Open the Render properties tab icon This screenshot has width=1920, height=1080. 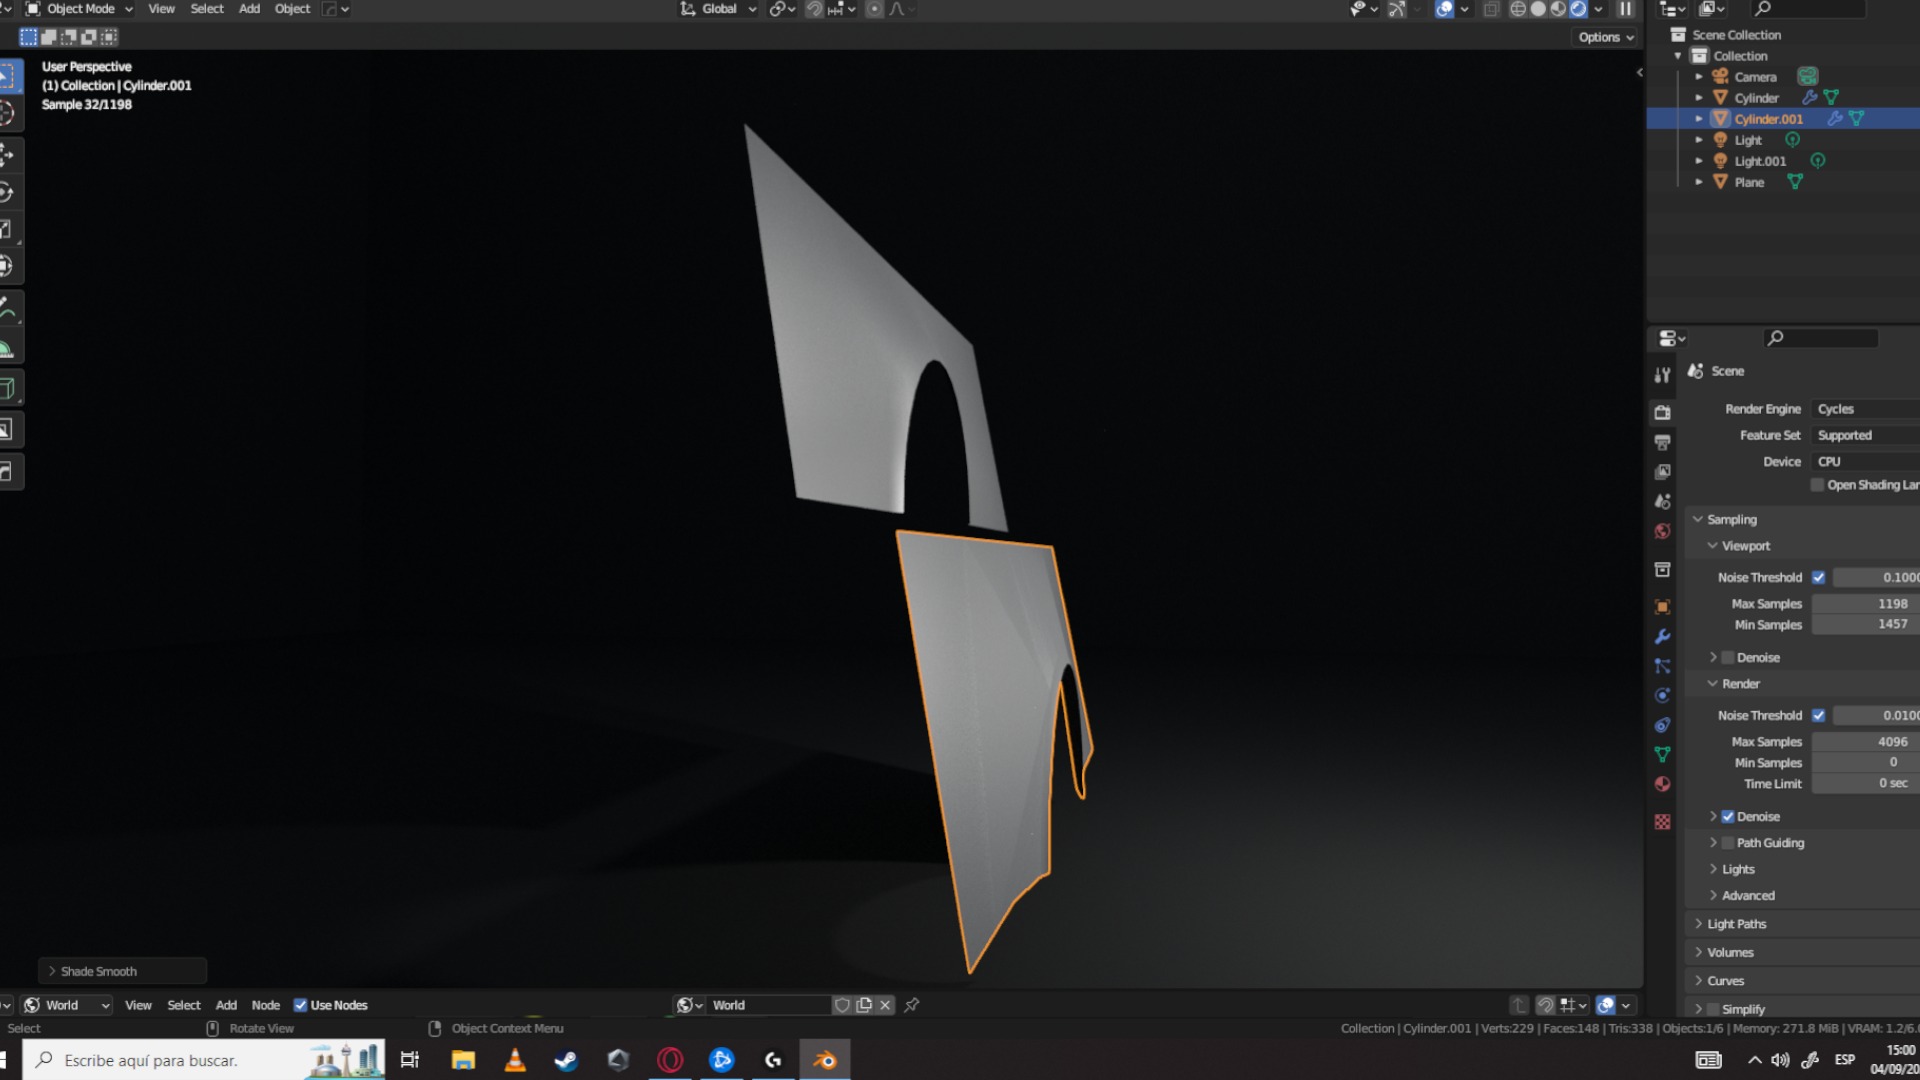click(1662, 412)
